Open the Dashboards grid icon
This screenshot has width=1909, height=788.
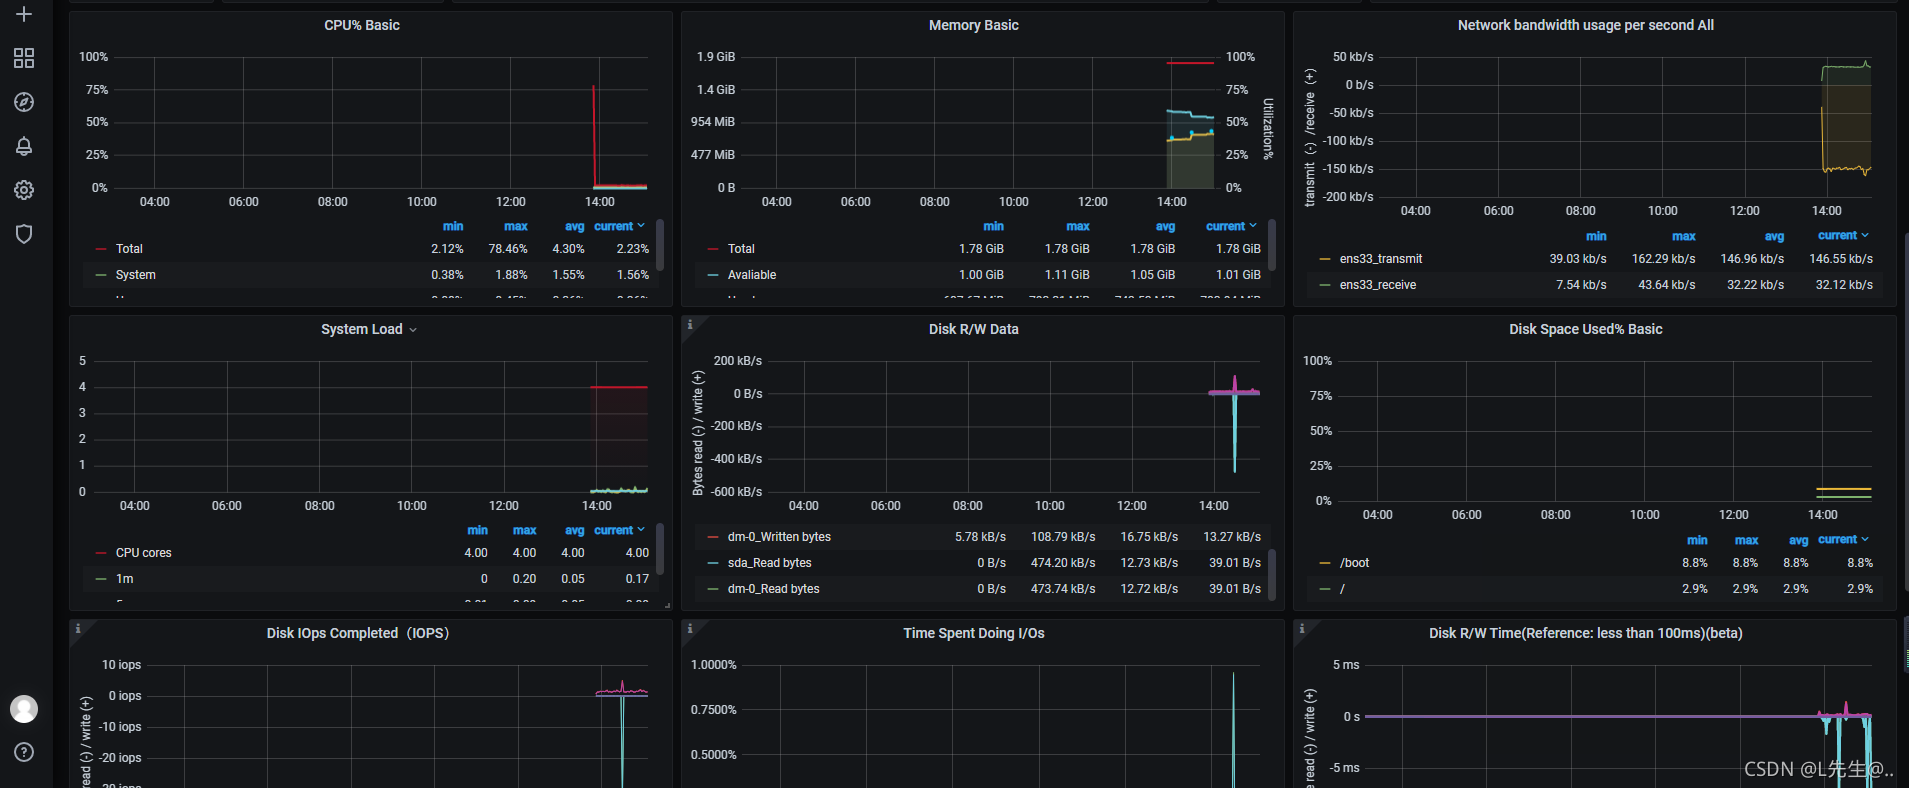click(x=24, y=58)
